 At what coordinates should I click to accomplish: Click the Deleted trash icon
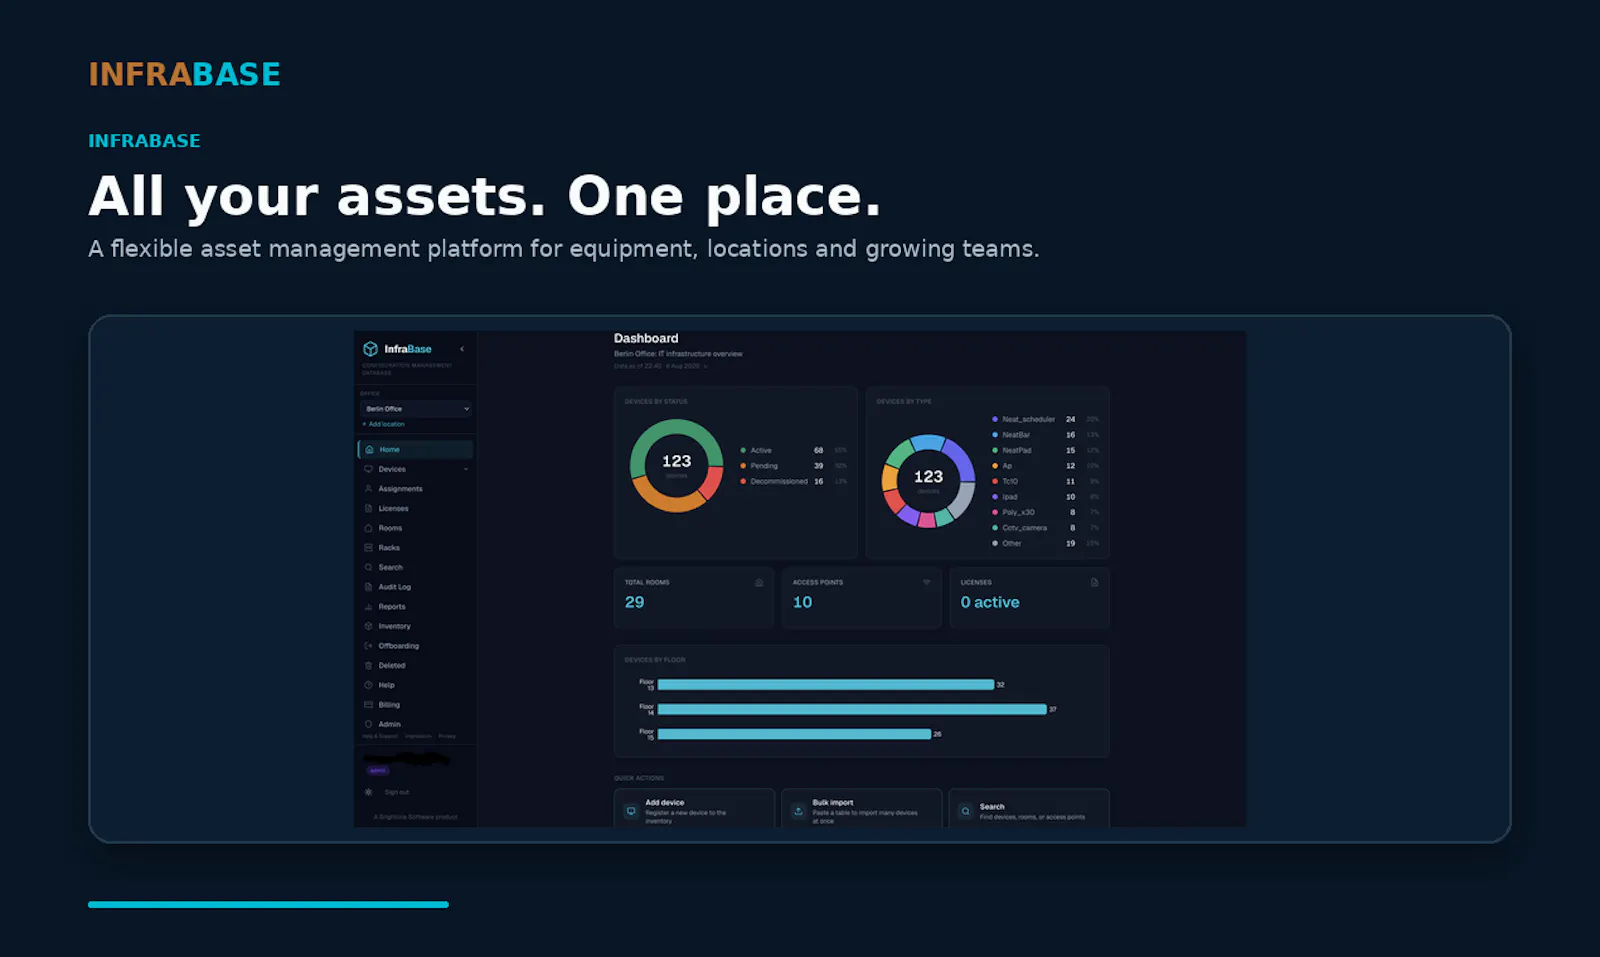(368, 666)
